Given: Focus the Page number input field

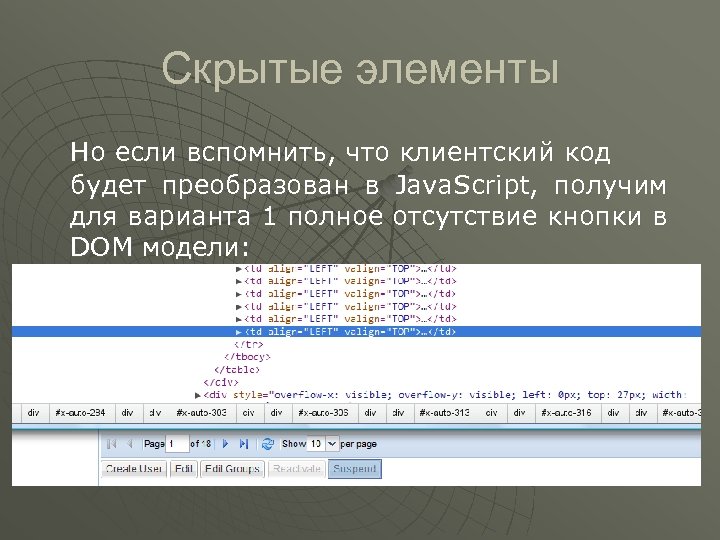Looking at the screenshot, I should (177, 444).
